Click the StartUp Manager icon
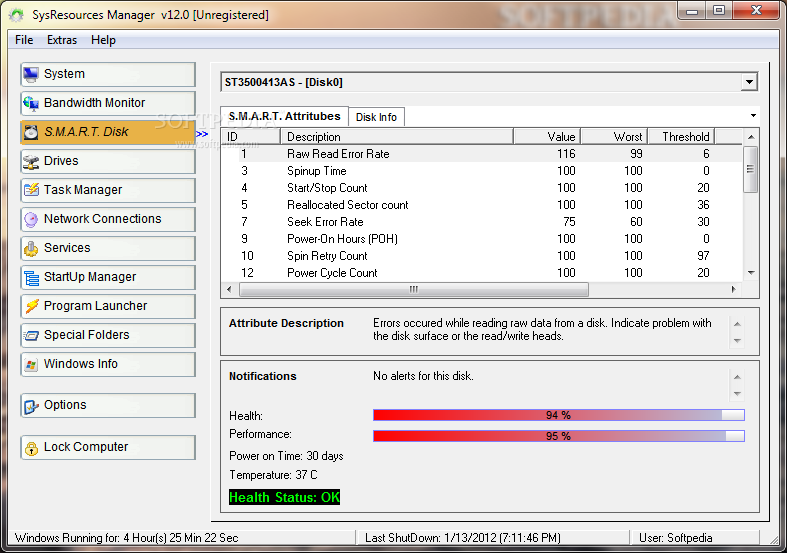Viewport: 787px width, 553px height. click(31, 277)
